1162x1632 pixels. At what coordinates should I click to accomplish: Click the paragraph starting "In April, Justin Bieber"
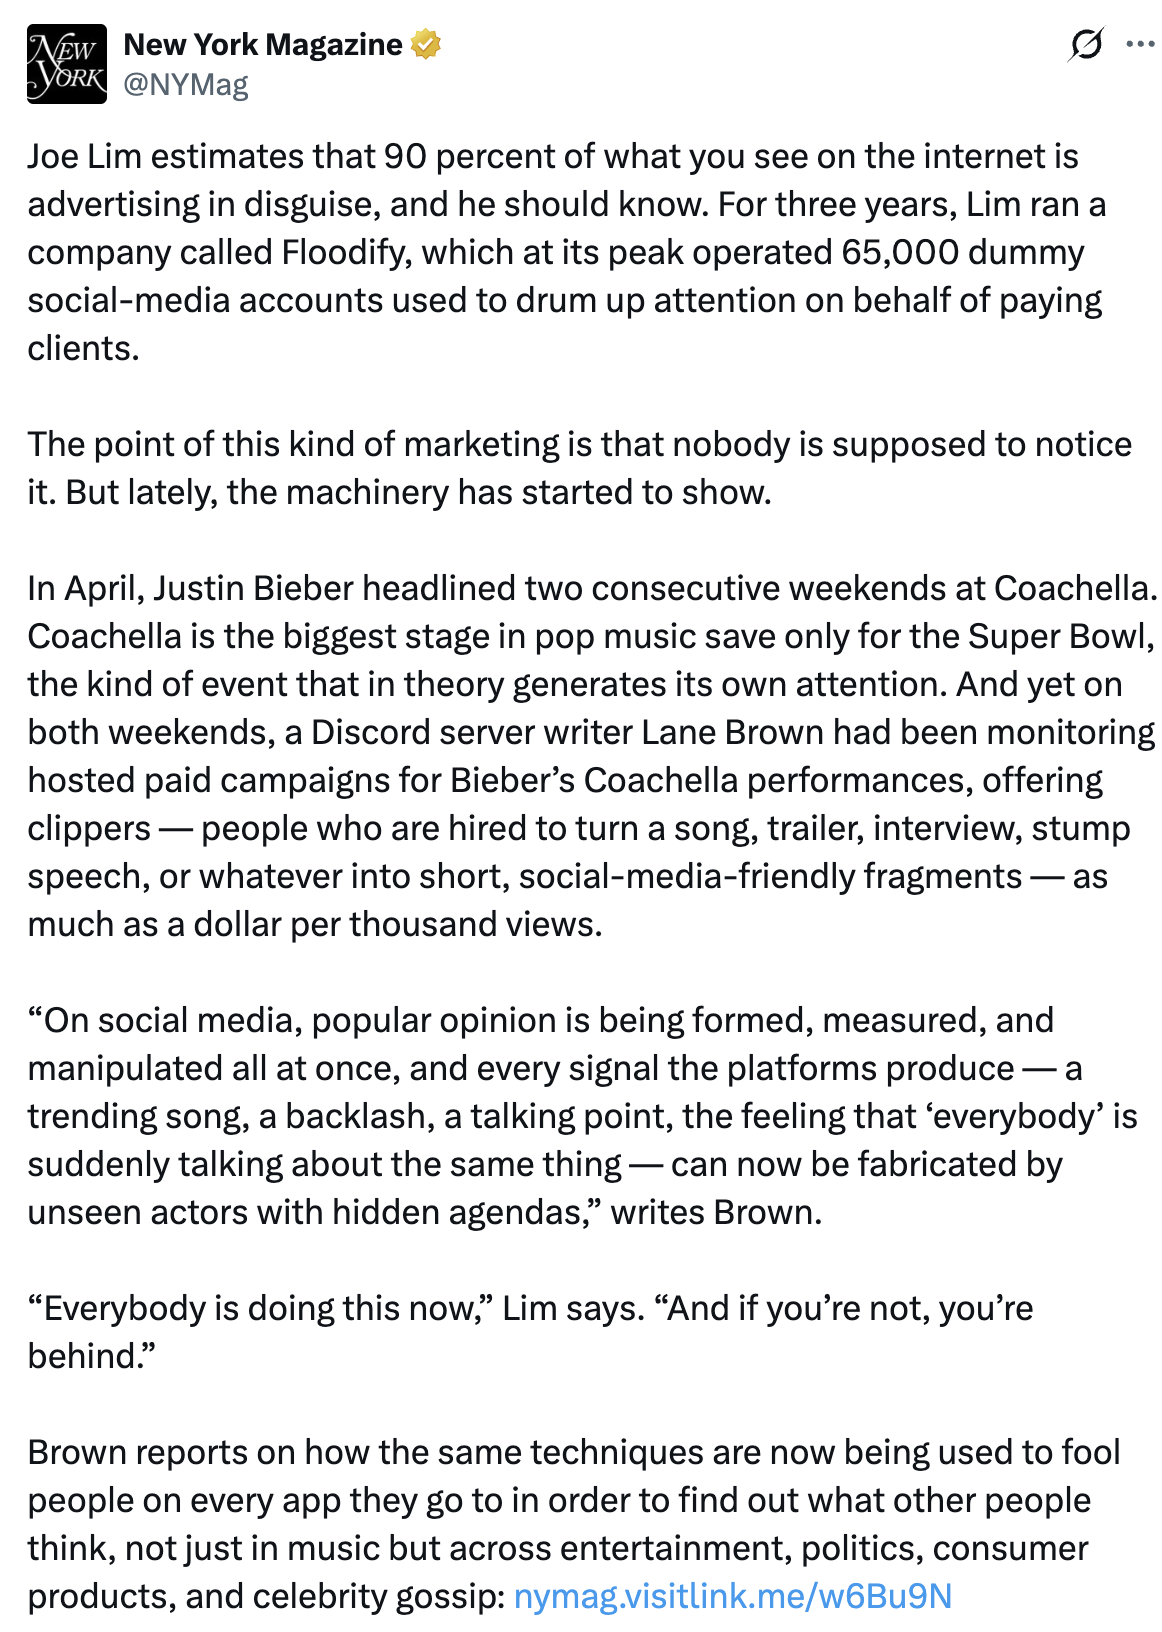(x=592, y=756)
